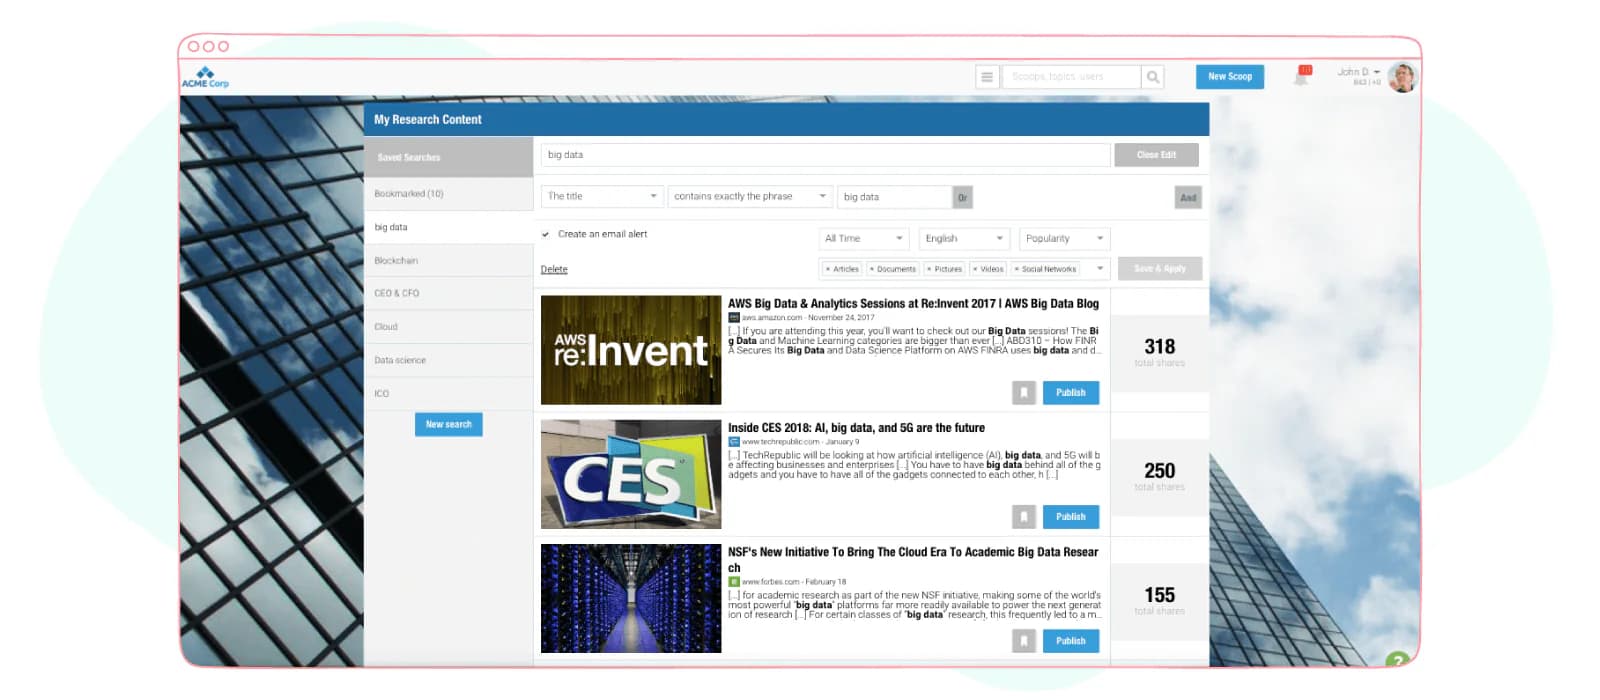Open the hamburger menu beside the search box

point(987,77)
